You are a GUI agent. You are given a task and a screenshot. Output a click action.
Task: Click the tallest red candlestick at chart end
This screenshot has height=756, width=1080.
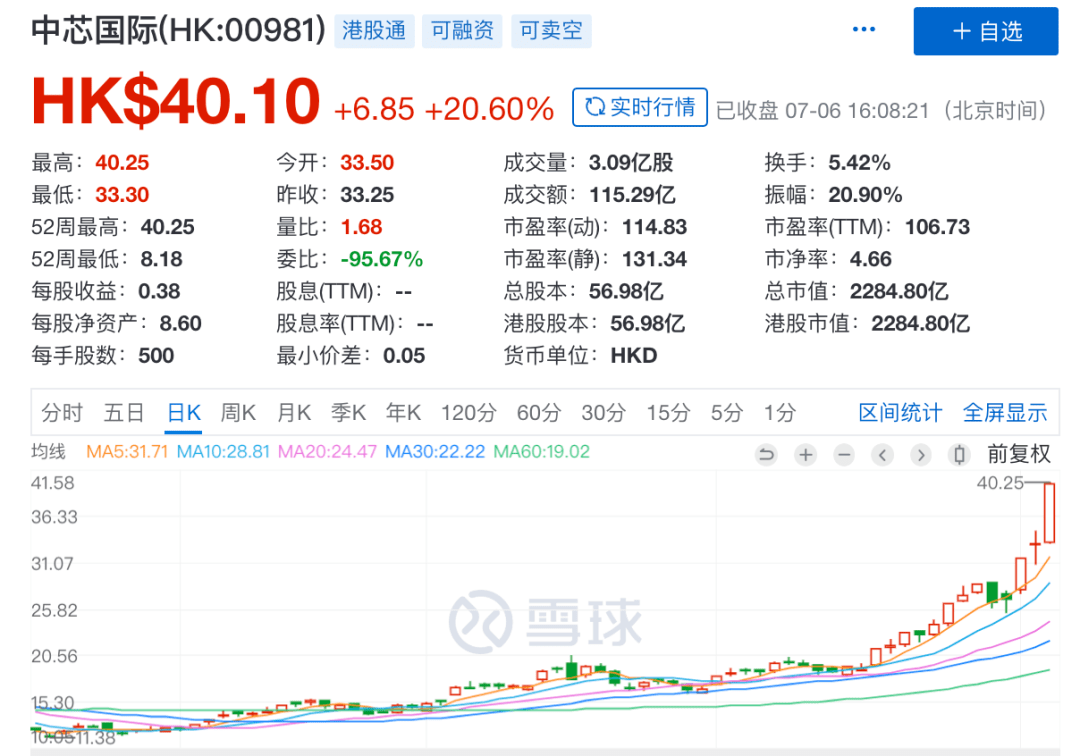tap(1050, 513)
